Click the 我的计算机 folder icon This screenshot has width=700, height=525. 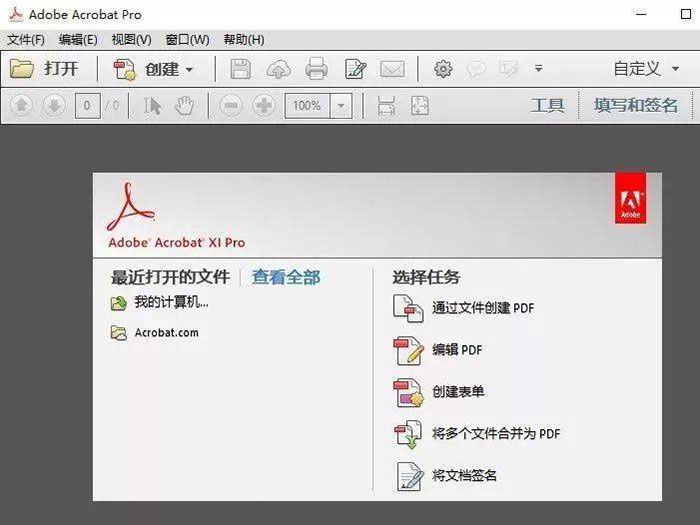click(119, 304)
